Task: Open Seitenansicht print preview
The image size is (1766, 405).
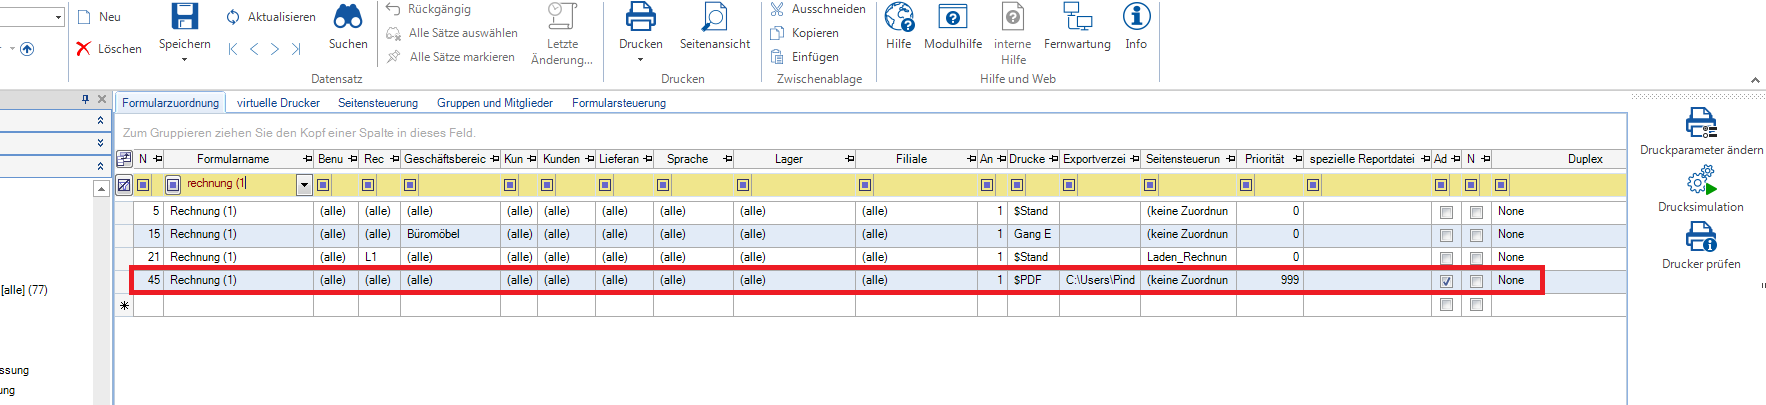Action: click(x=714, y=17)
